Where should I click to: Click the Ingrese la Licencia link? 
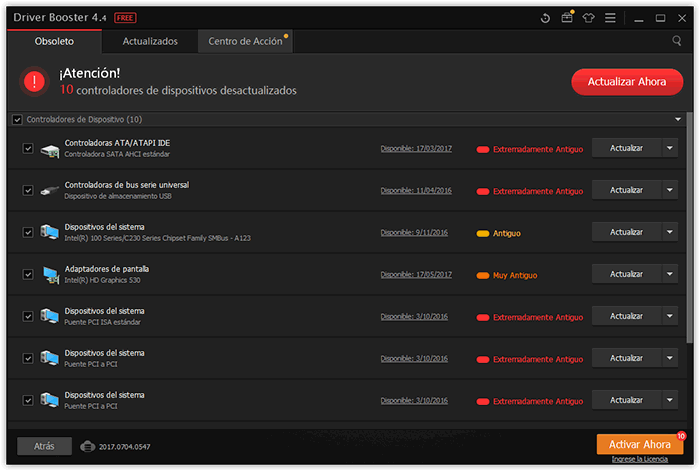pos(639,459)
